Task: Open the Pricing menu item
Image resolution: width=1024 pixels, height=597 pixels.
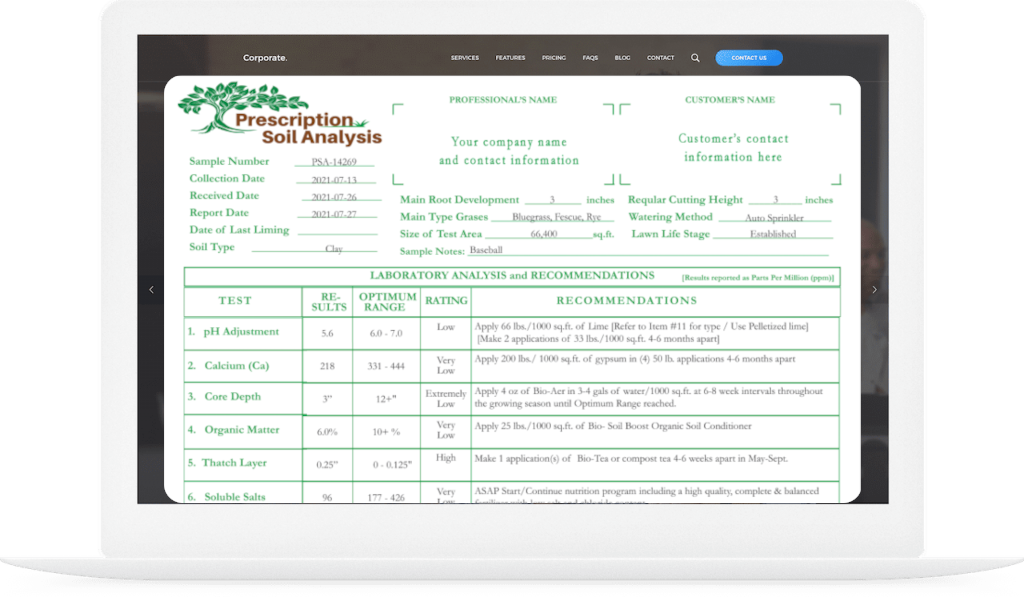Action: tap(554, 58)
